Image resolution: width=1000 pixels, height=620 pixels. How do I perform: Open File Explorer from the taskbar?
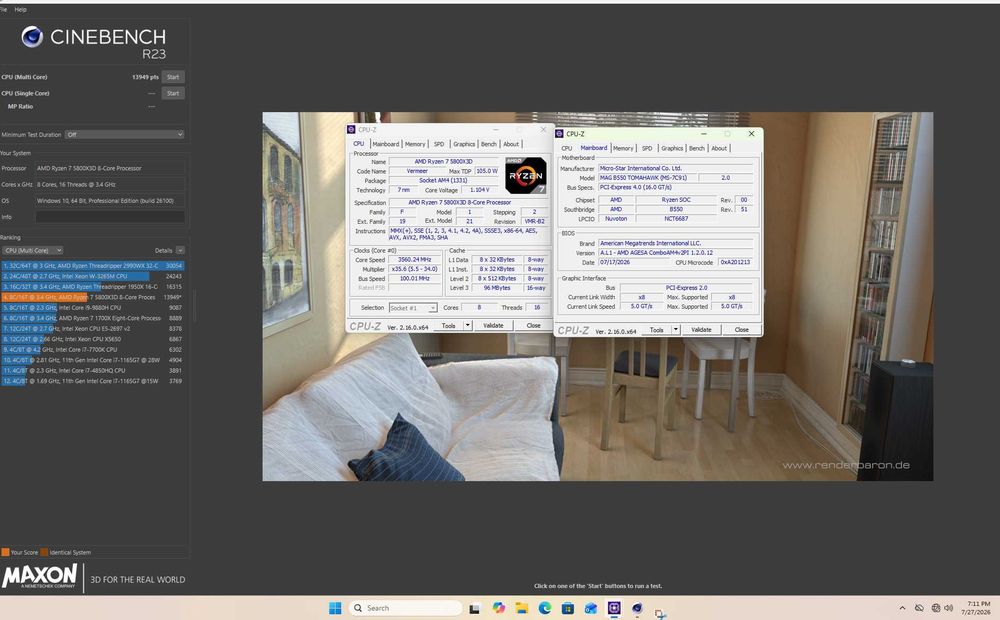point(521,608)
